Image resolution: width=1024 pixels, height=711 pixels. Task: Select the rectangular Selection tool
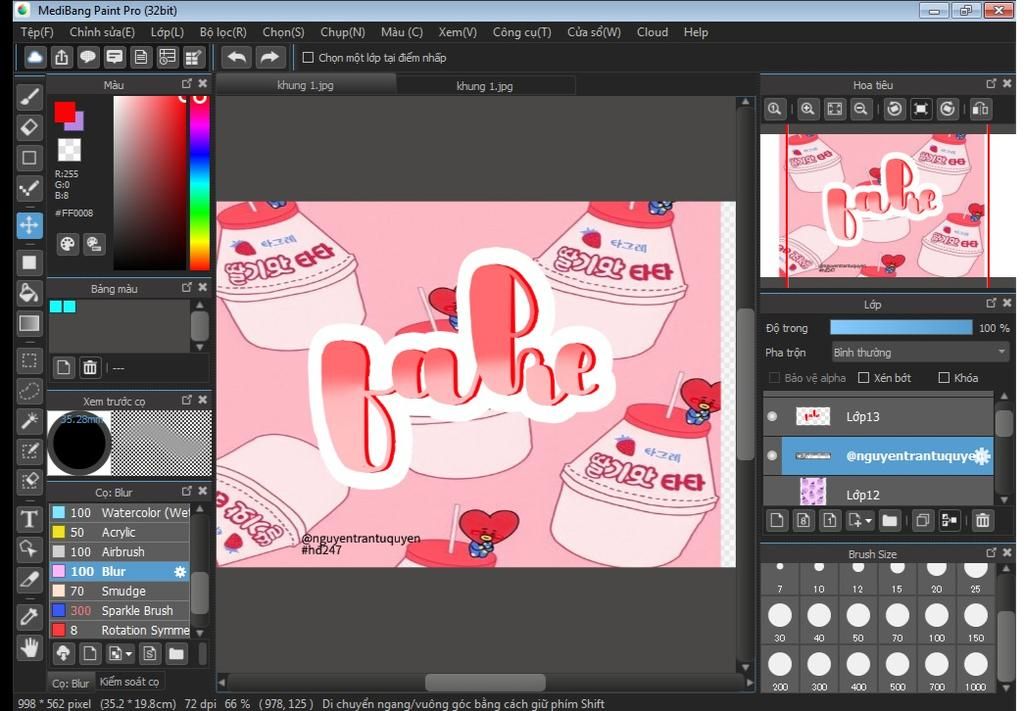pyautogui.click(x=29, y=360)
